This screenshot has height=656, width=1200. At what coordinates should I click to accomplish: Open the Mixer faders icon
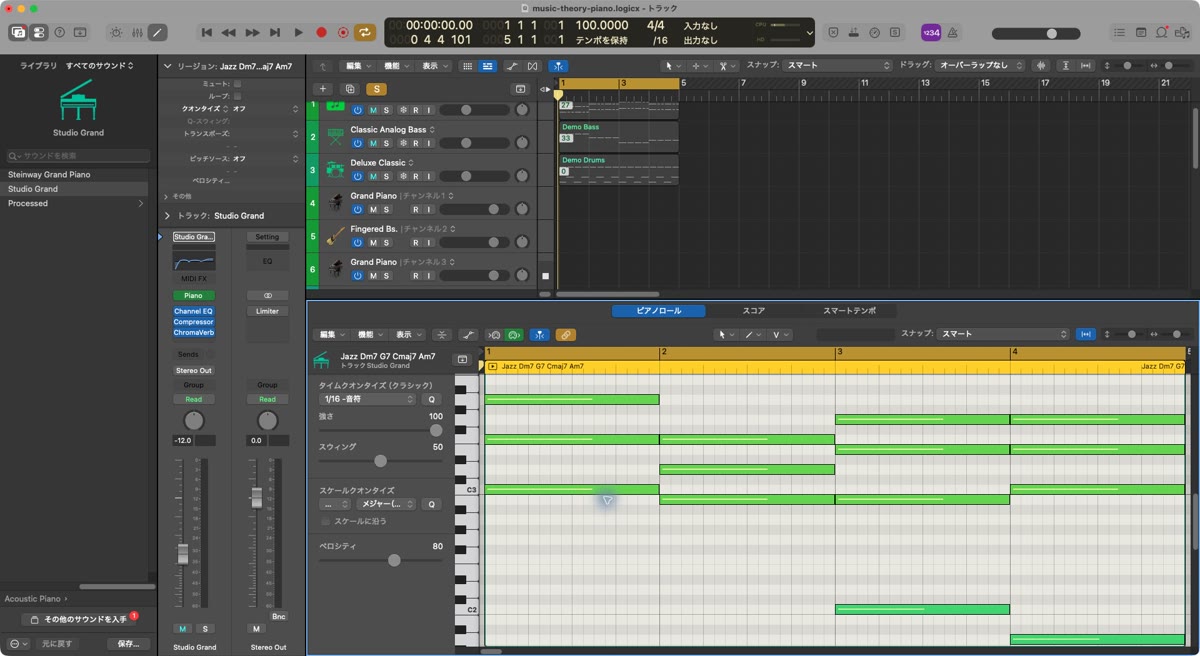tap(137, 32)
